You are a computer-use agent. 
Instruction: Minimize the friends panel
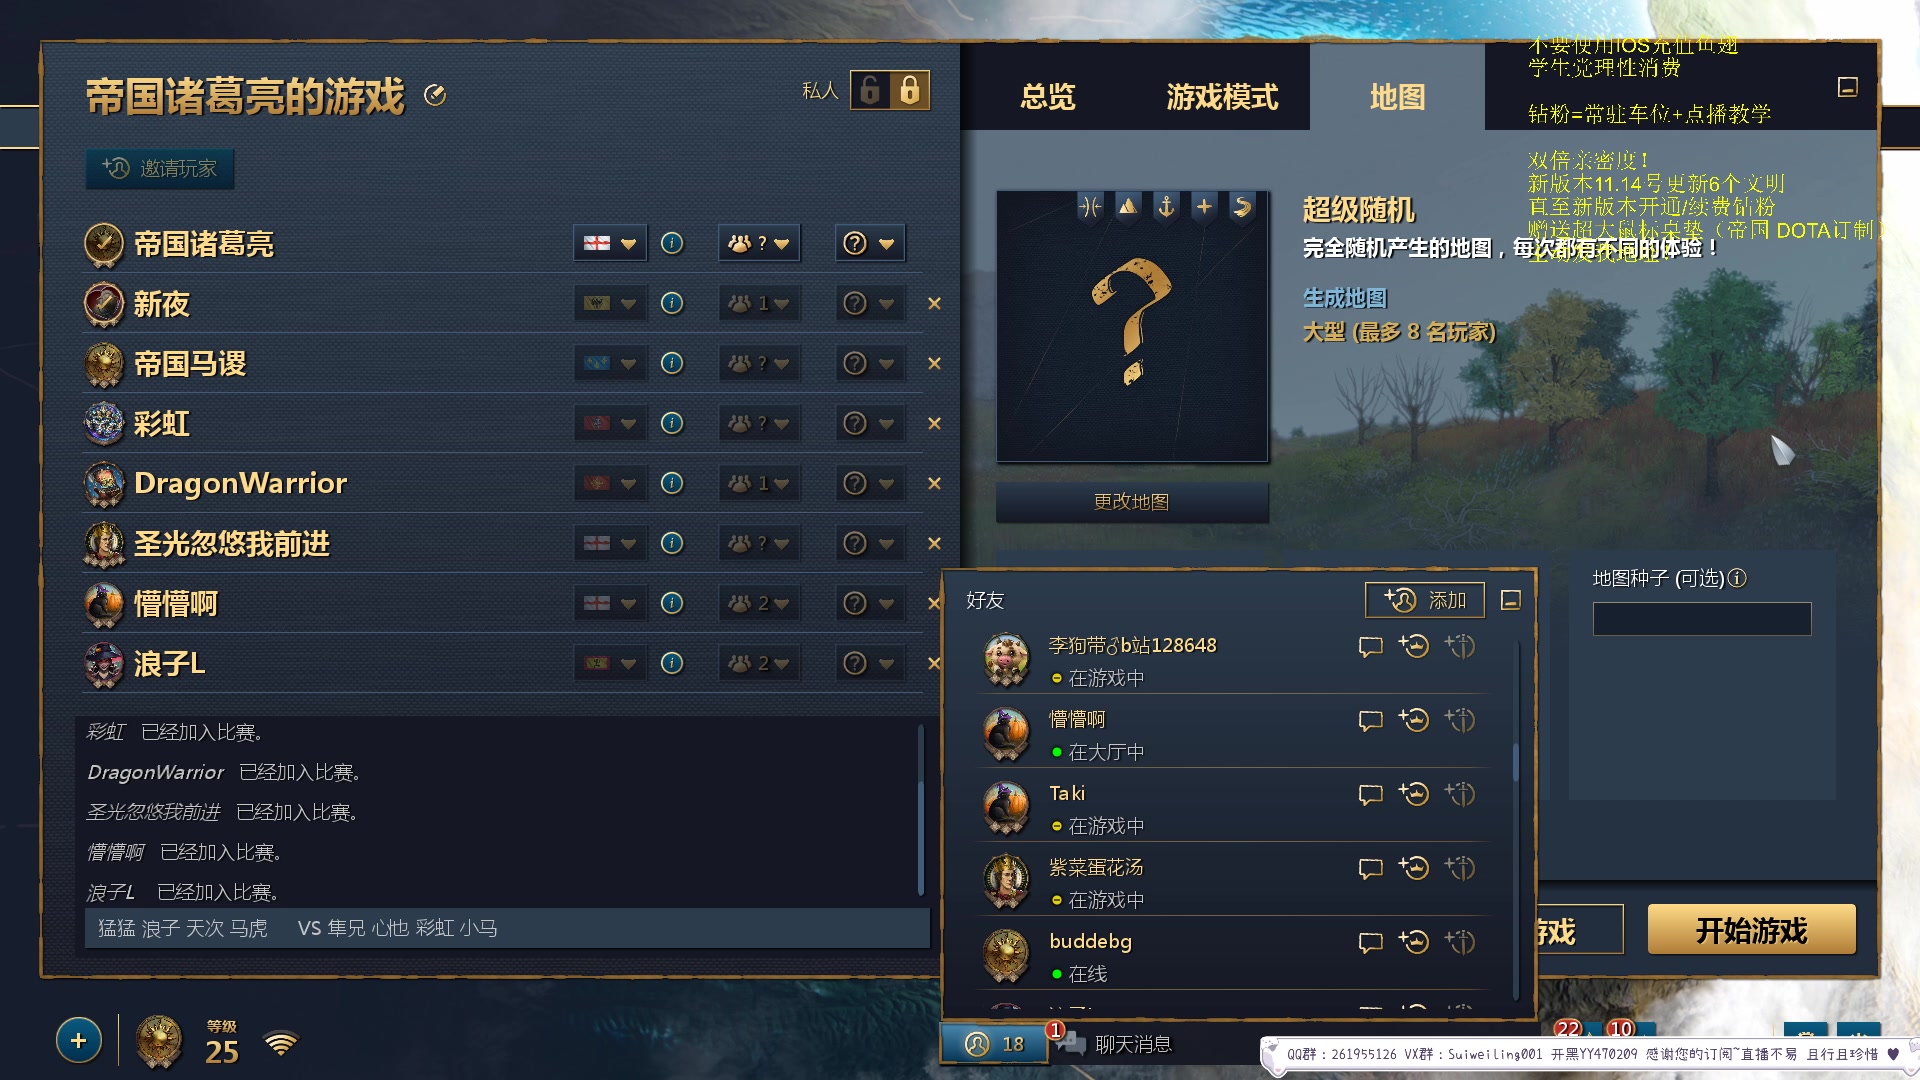[x=1511, y=600]
